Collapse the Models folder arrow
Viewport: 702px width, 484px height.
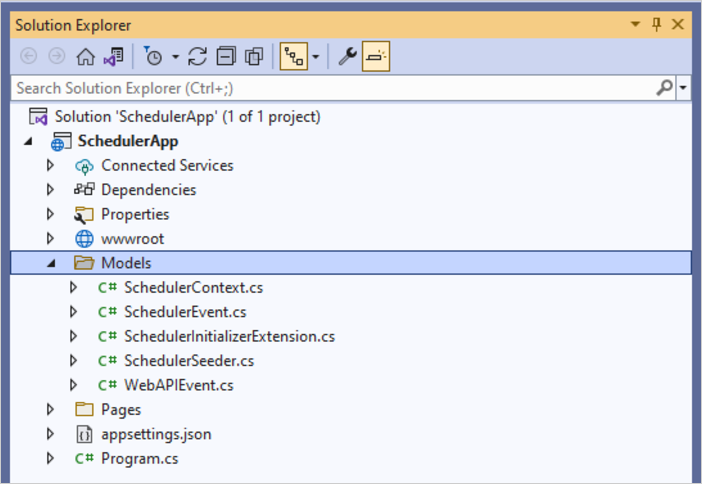51,263
